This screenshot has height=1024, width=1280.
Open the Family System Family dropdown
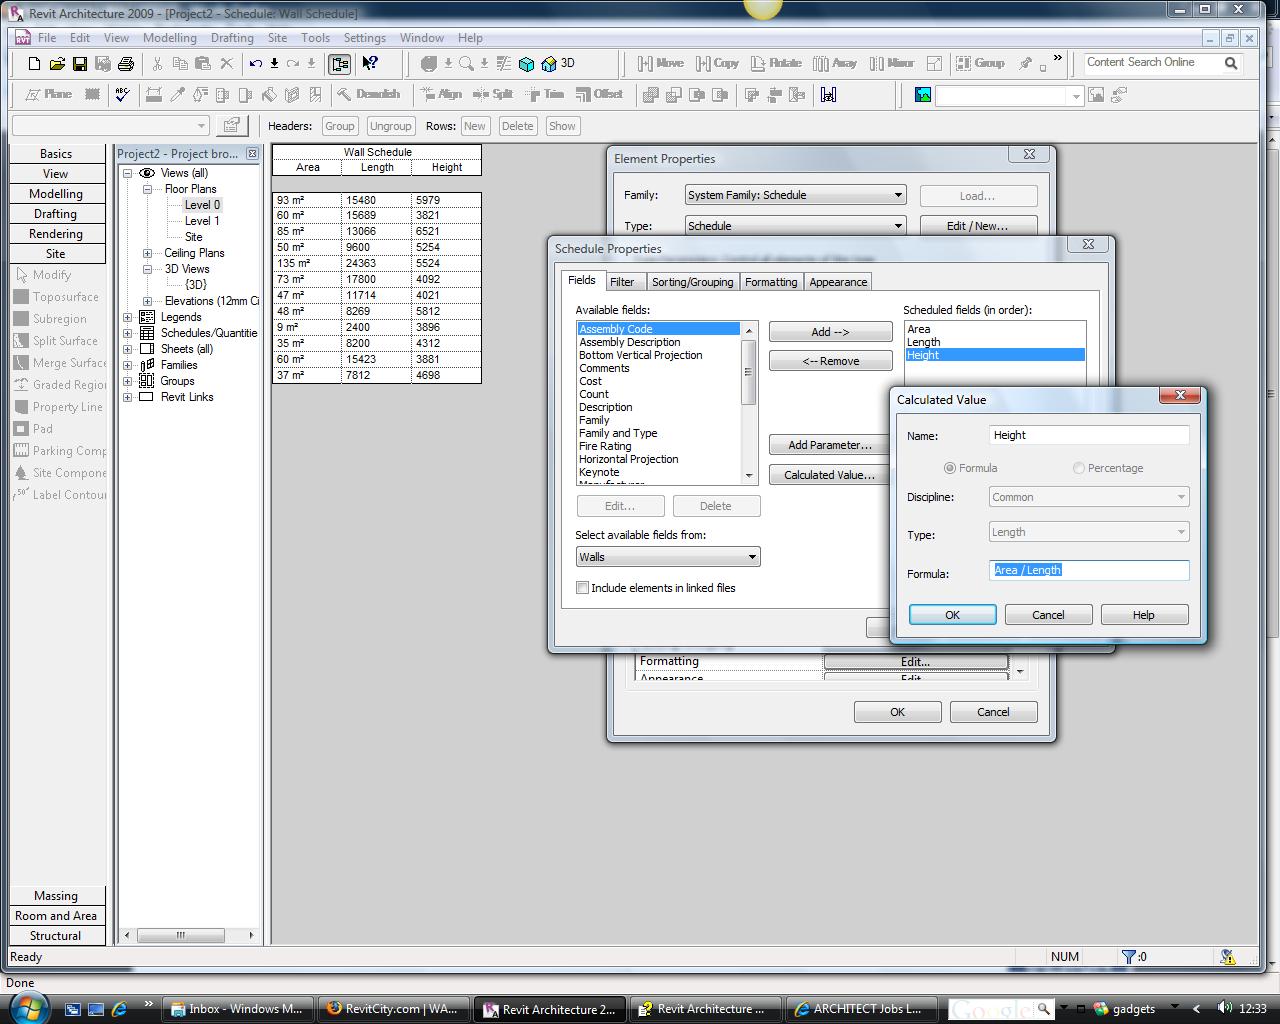[x=897, y=195]
